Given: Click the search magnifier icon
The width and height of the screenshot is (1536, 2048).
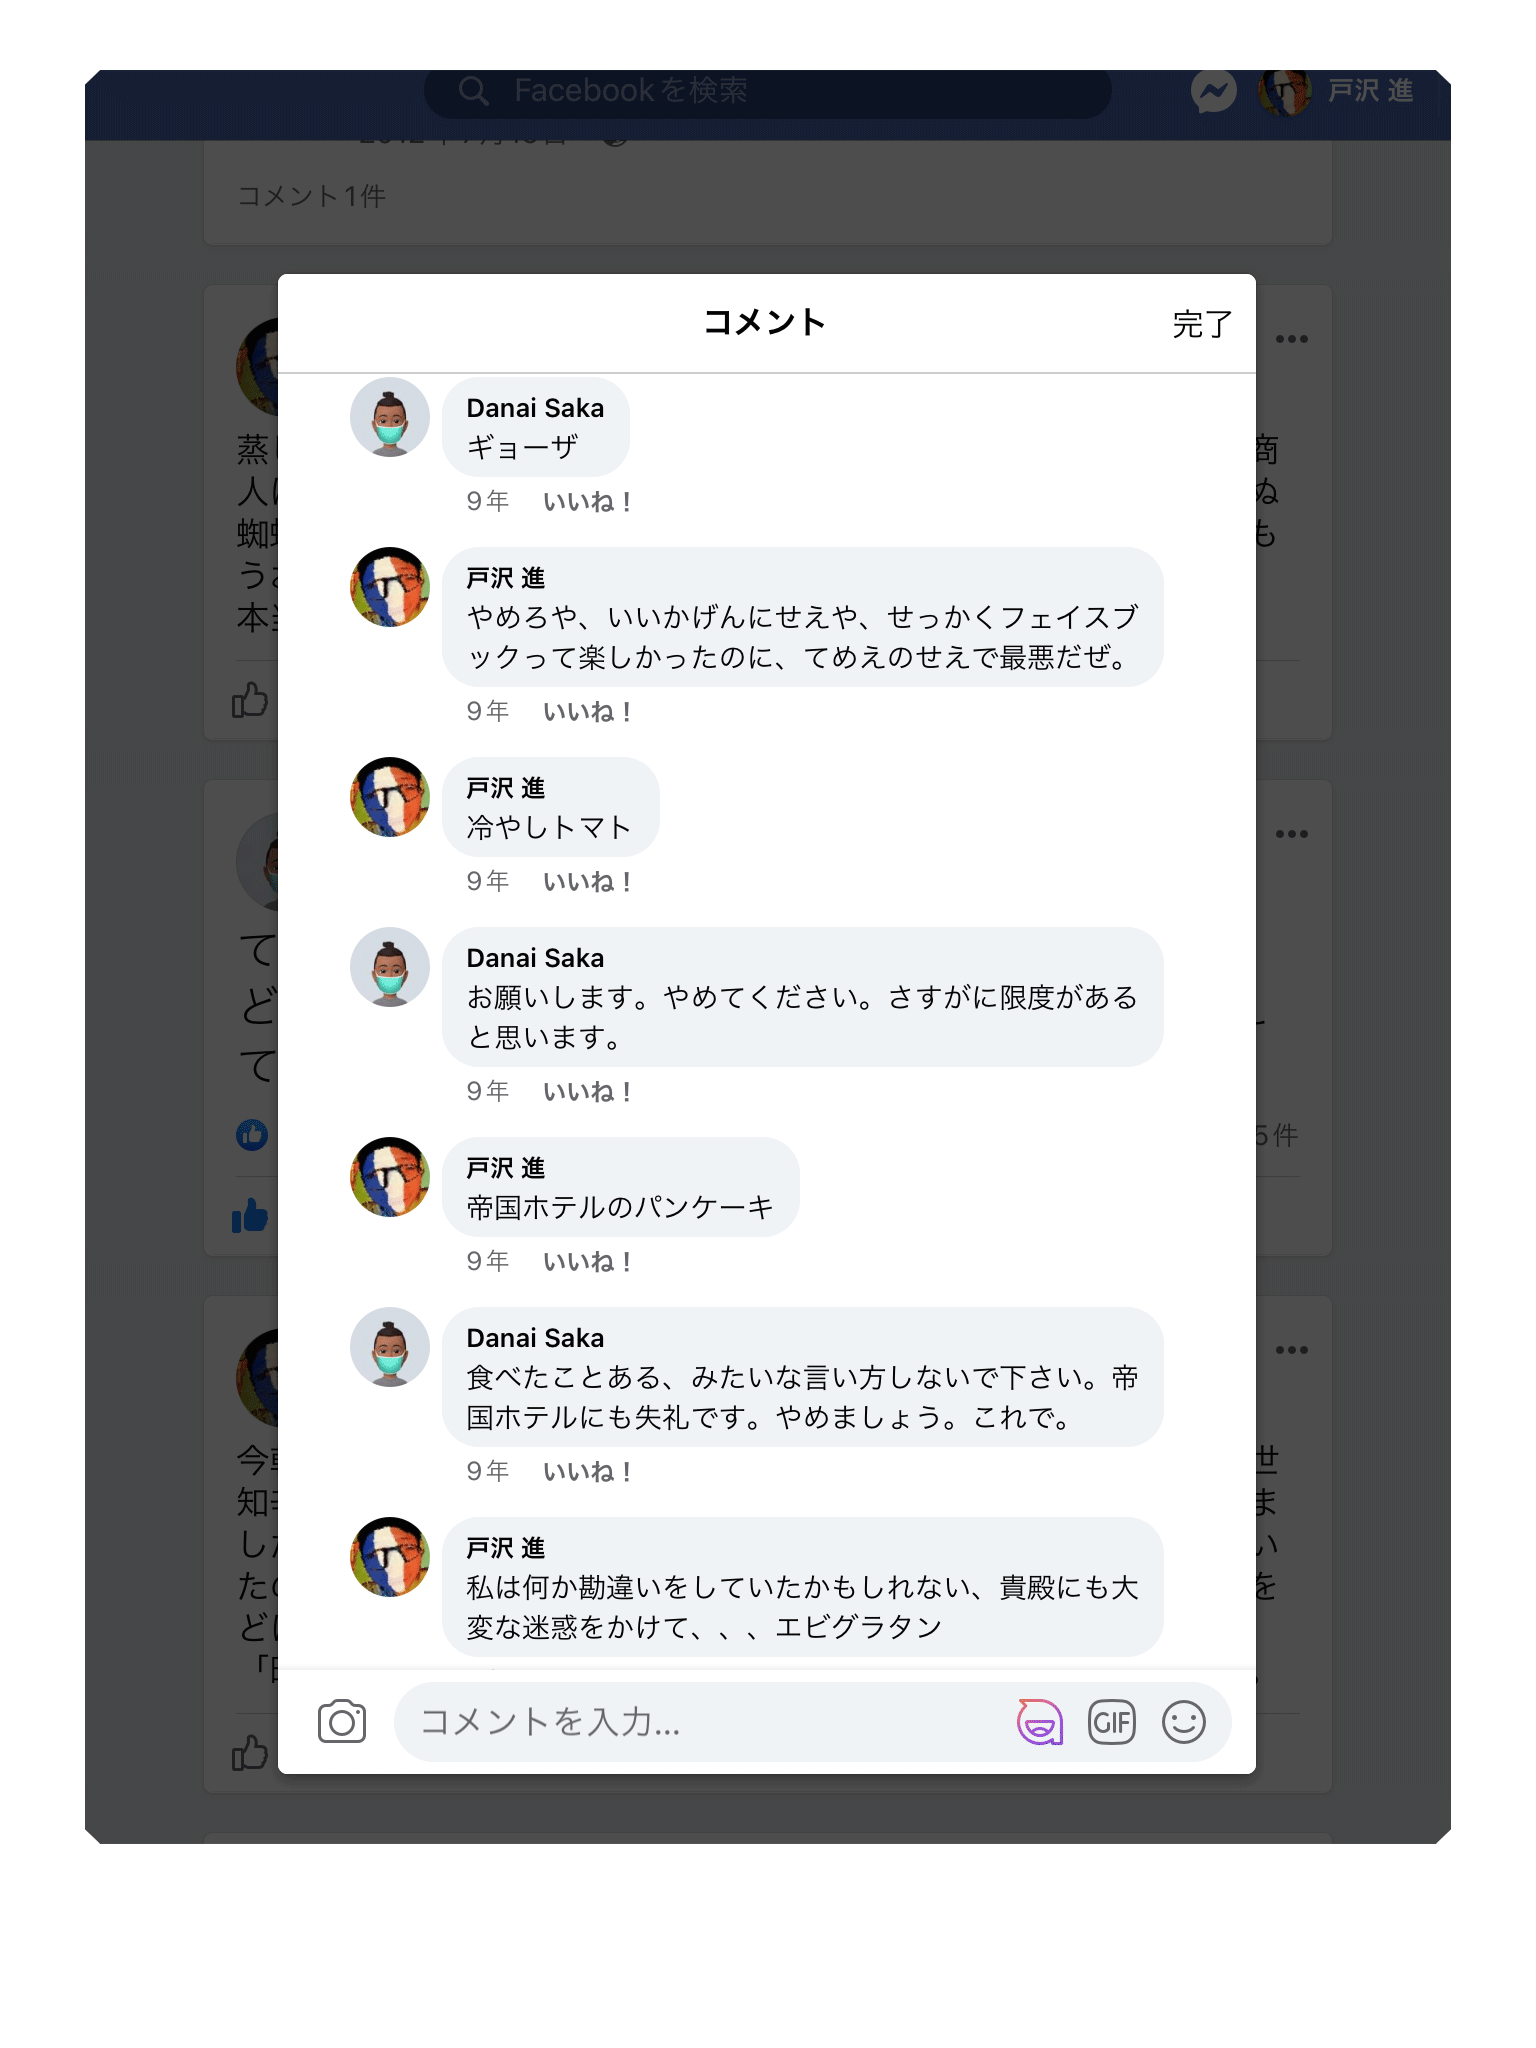Looking at the screenshot, I should coord(473,91).
